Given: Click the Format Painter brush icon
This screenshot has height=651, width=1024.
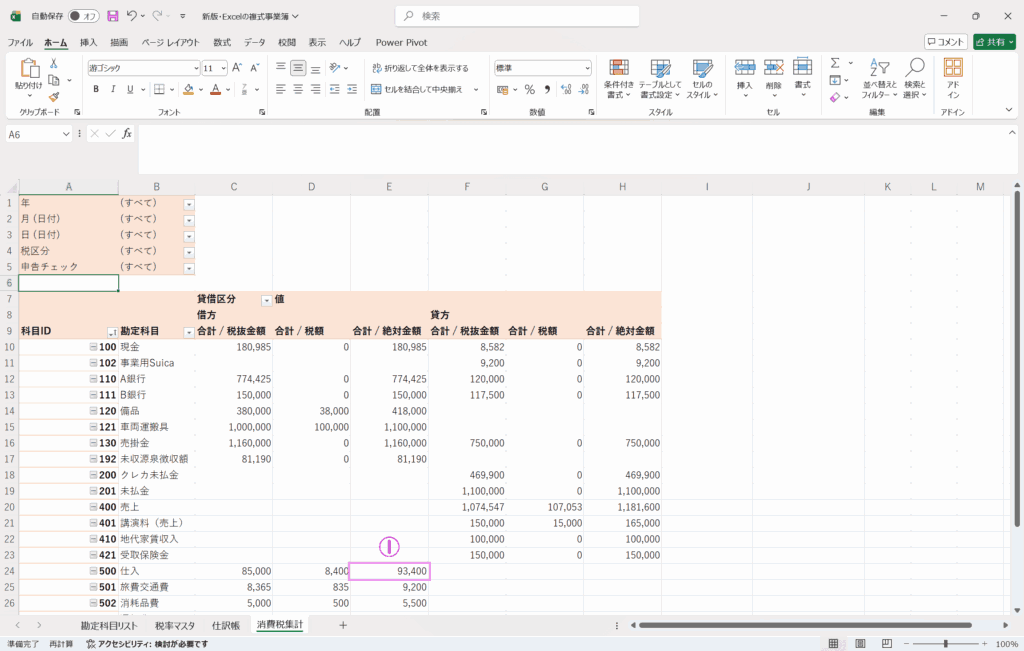Looking at the screenshot, I should pos(54,97).
